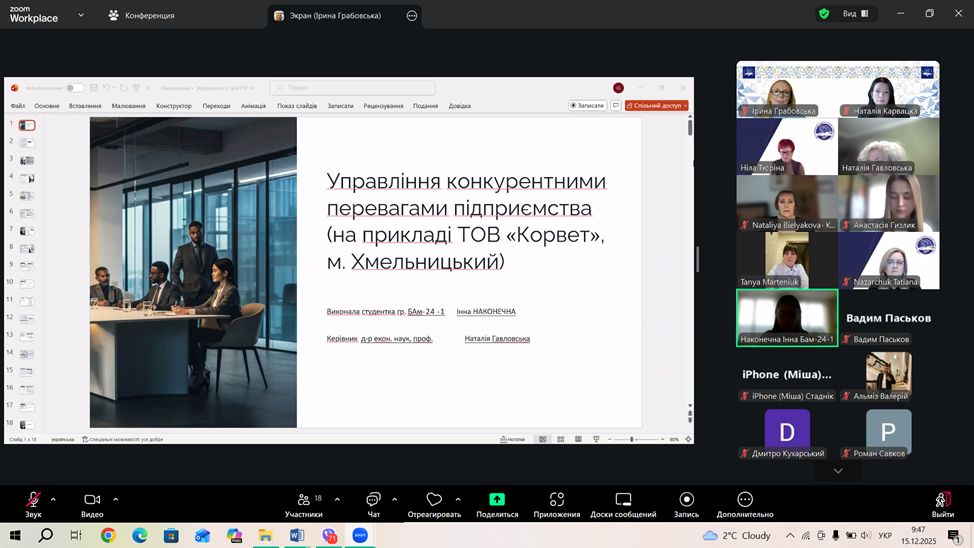Switch to the Конференция tab

pyautogui.click(x=141, y=16)
